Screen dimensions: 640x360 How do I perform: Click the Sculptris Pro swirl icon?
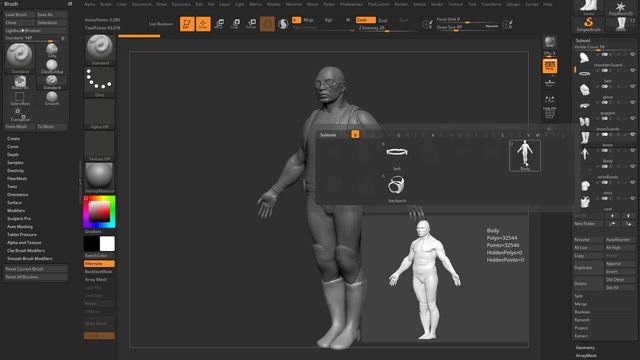pos(283,24)
